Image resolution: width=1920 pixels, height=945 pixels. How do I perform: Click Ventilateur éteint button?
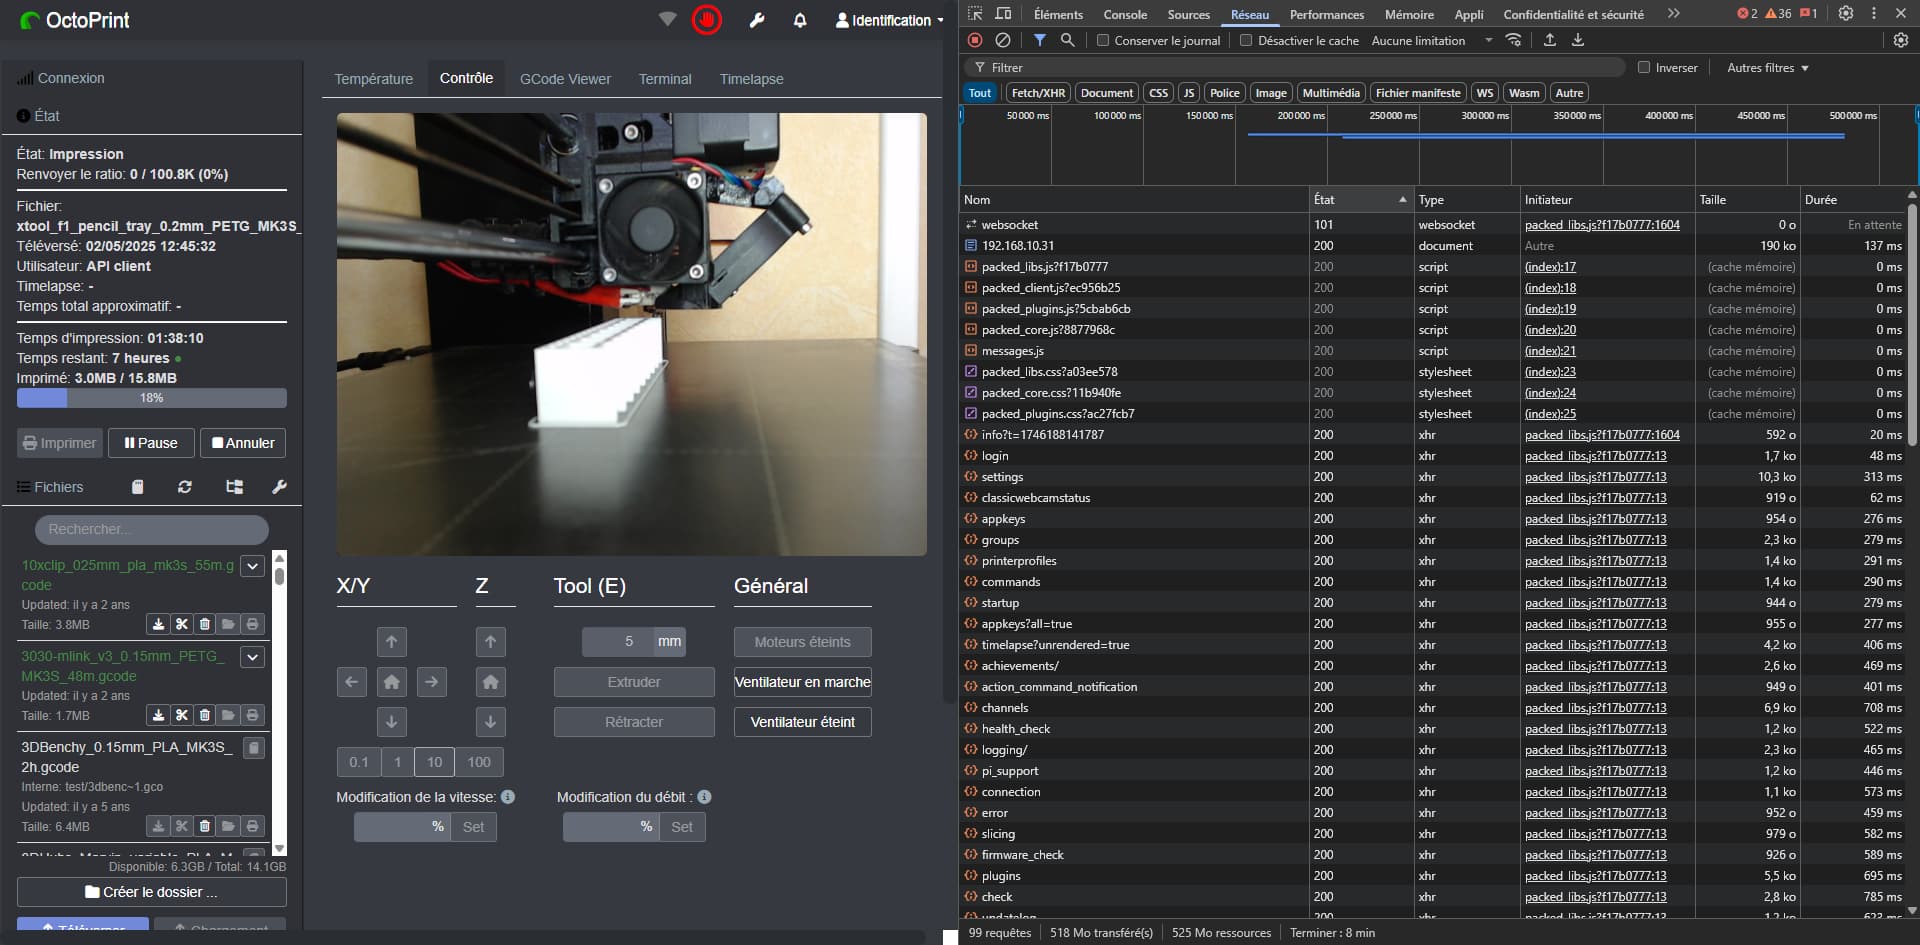coord(803,722)
